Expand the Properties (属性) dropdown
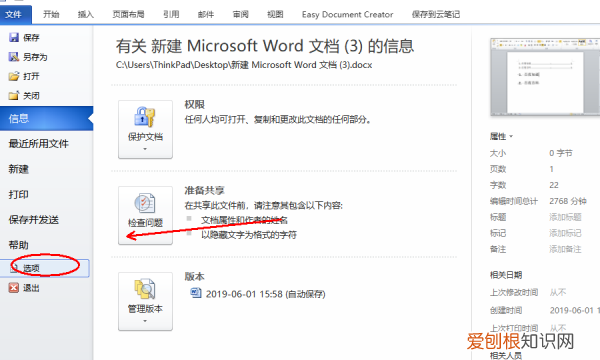 501,136
